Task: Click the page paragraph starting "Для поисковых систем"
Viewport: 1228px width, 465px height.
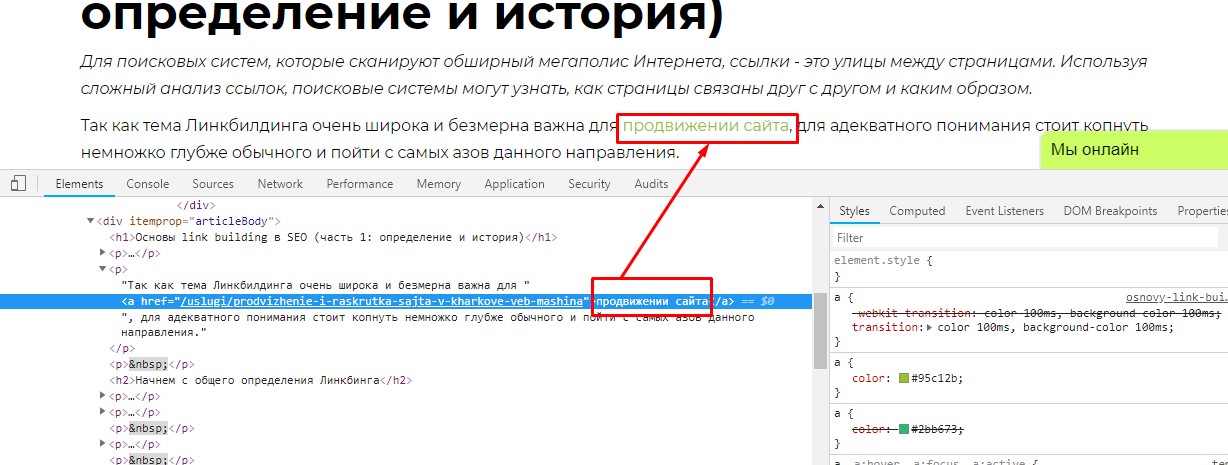Action: click(x=614, y=74)
